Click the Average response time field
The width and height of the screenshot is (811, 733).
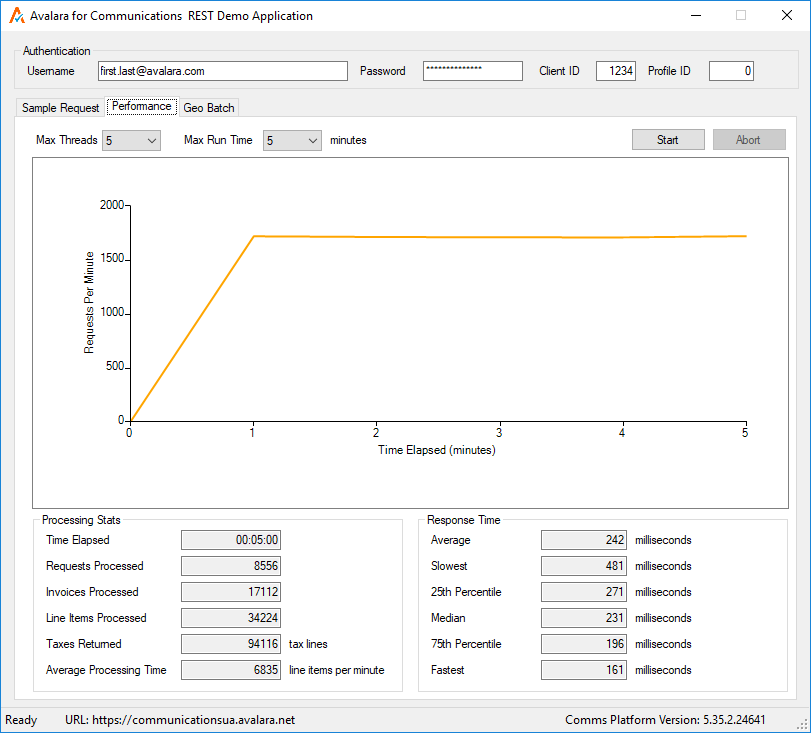click(x=583, y=540)
